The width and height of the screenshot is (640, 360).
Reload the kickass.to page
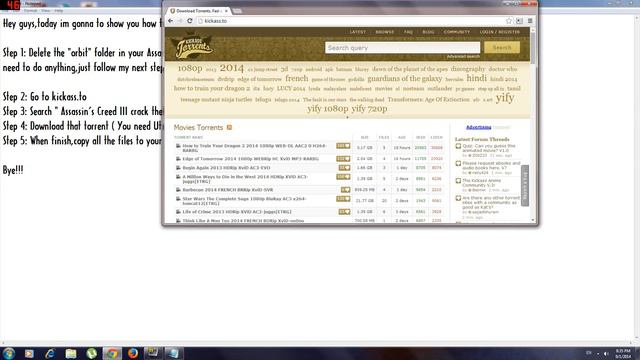[190, 21]
